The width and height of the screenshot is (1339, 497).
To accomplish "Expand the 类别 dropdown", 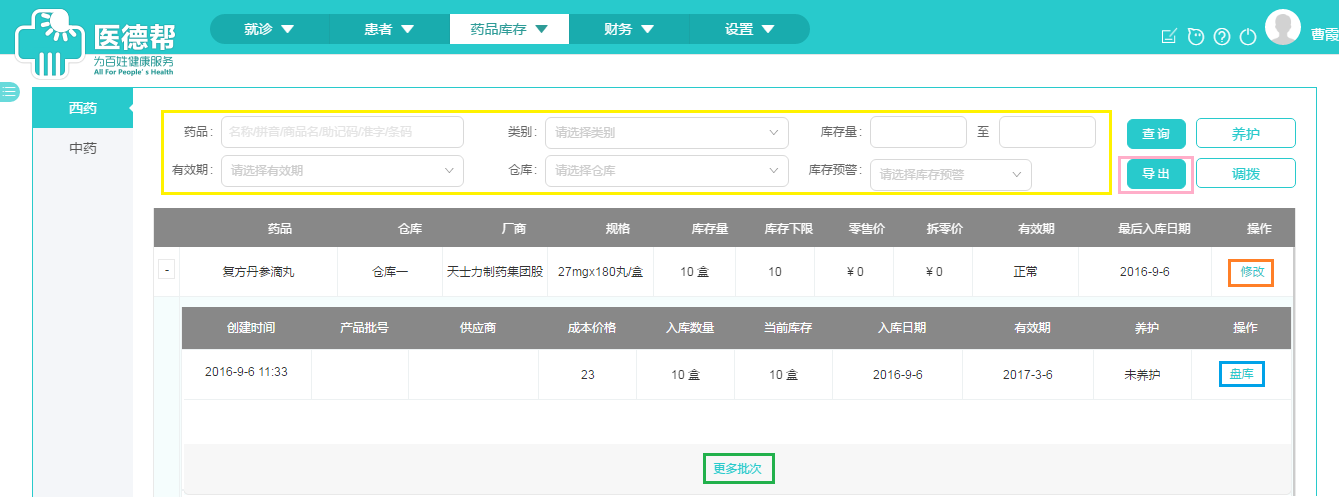I will (x=666, y=131).
